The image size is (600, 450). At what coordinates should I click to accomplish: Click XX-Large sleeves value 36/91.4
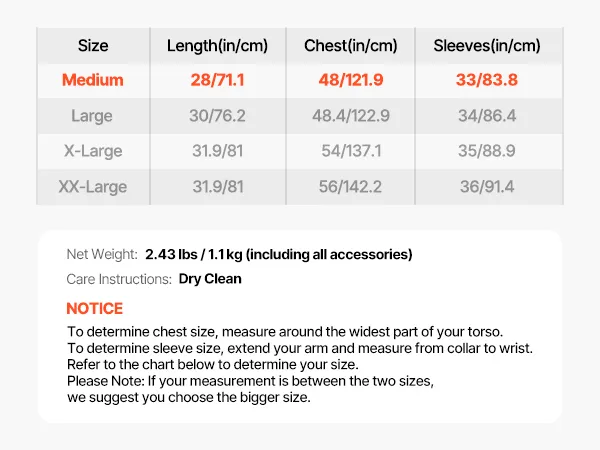click(x=487, y=186)
